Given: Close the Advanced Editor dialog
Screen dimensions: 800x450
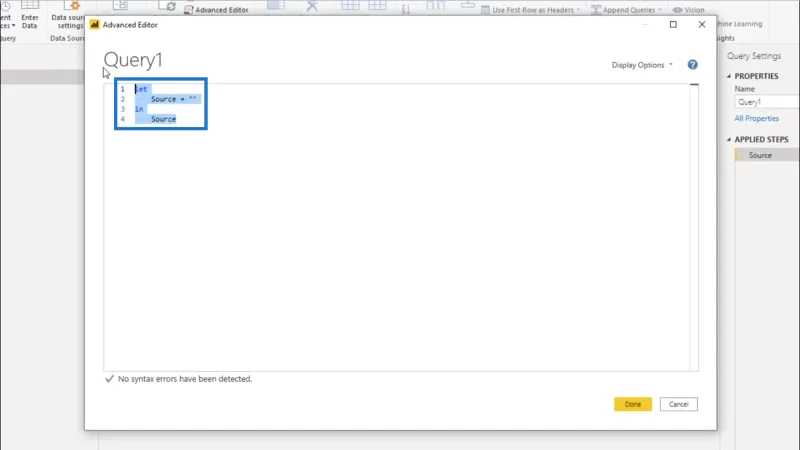Looking at the screenshot, I should (x=702, y=24).
